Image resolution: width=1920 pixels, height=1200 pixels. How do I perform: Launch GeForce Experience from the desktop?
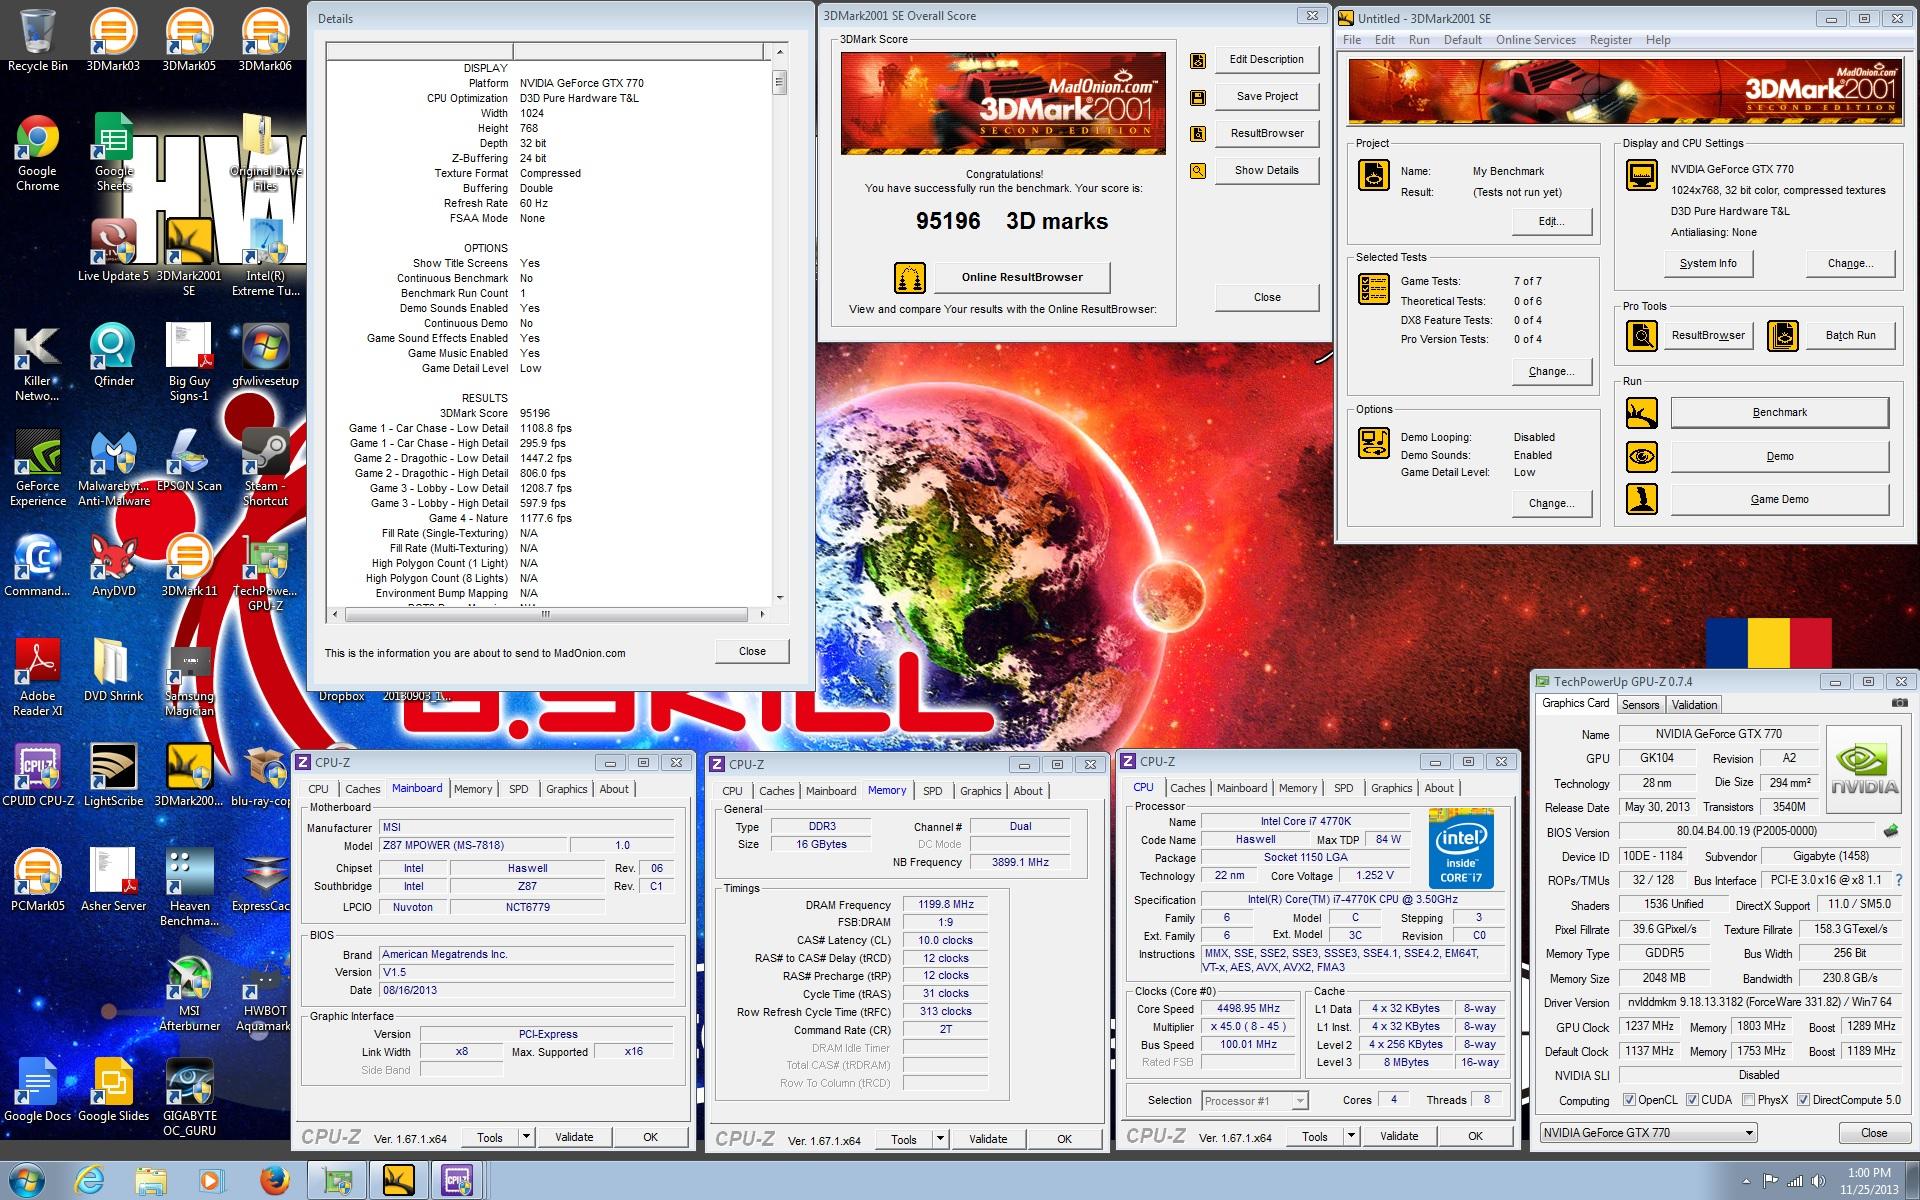tap(37, 468)
